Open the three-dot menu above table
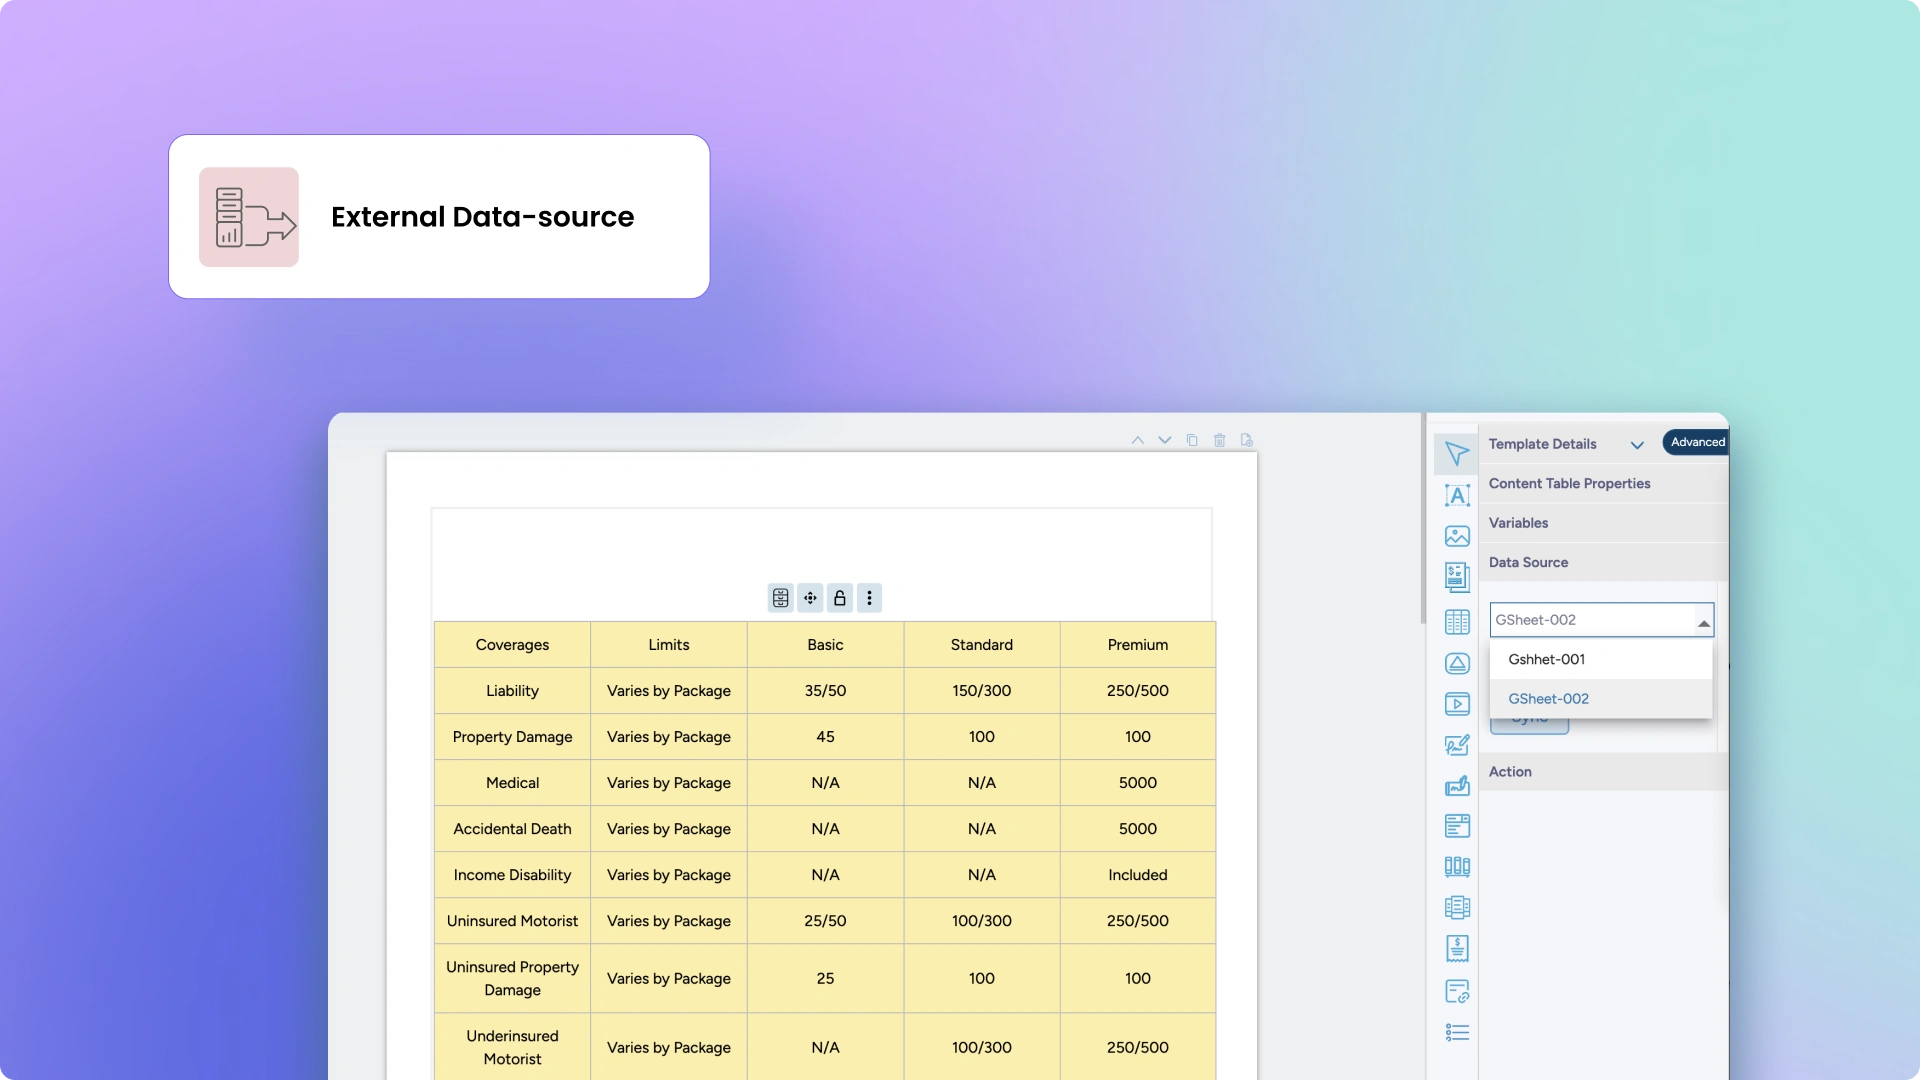The image size is (1920, 1080). (x=869, y=598)
